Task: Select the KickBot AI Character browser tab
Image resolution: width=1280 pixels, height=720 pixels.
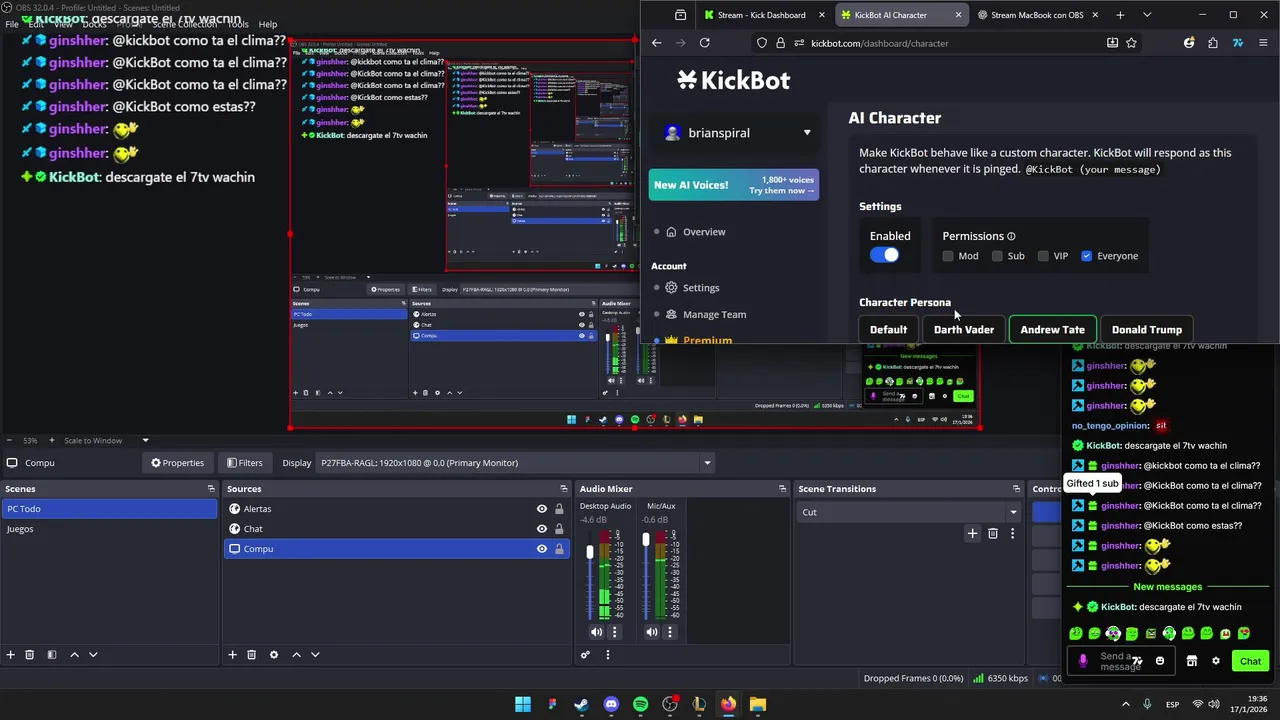Action: coord(900,15)
